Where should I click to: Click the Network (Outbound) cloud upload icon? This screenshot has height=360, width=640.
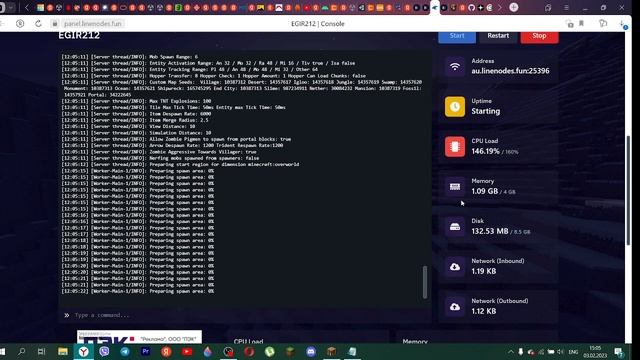coord(455,307)
